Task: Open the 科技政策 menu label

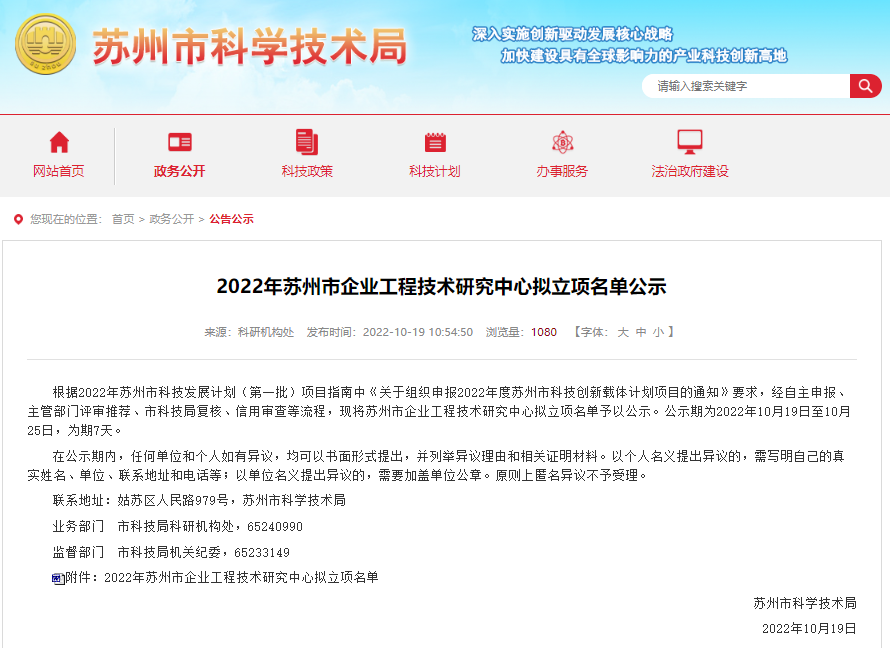Action: coord(307,171)
